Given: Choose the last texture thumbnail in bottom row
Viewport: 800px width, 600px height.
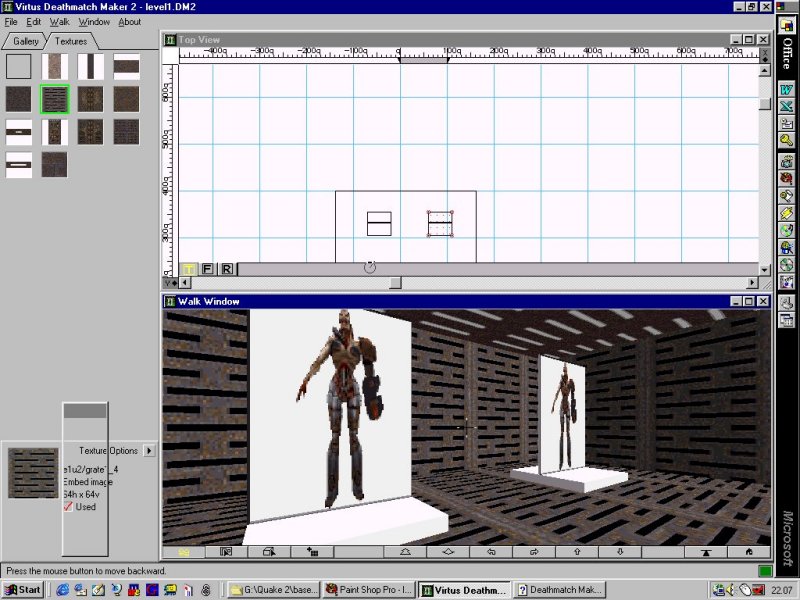Looking at the screenshot, I should click(x=54, y=165).
